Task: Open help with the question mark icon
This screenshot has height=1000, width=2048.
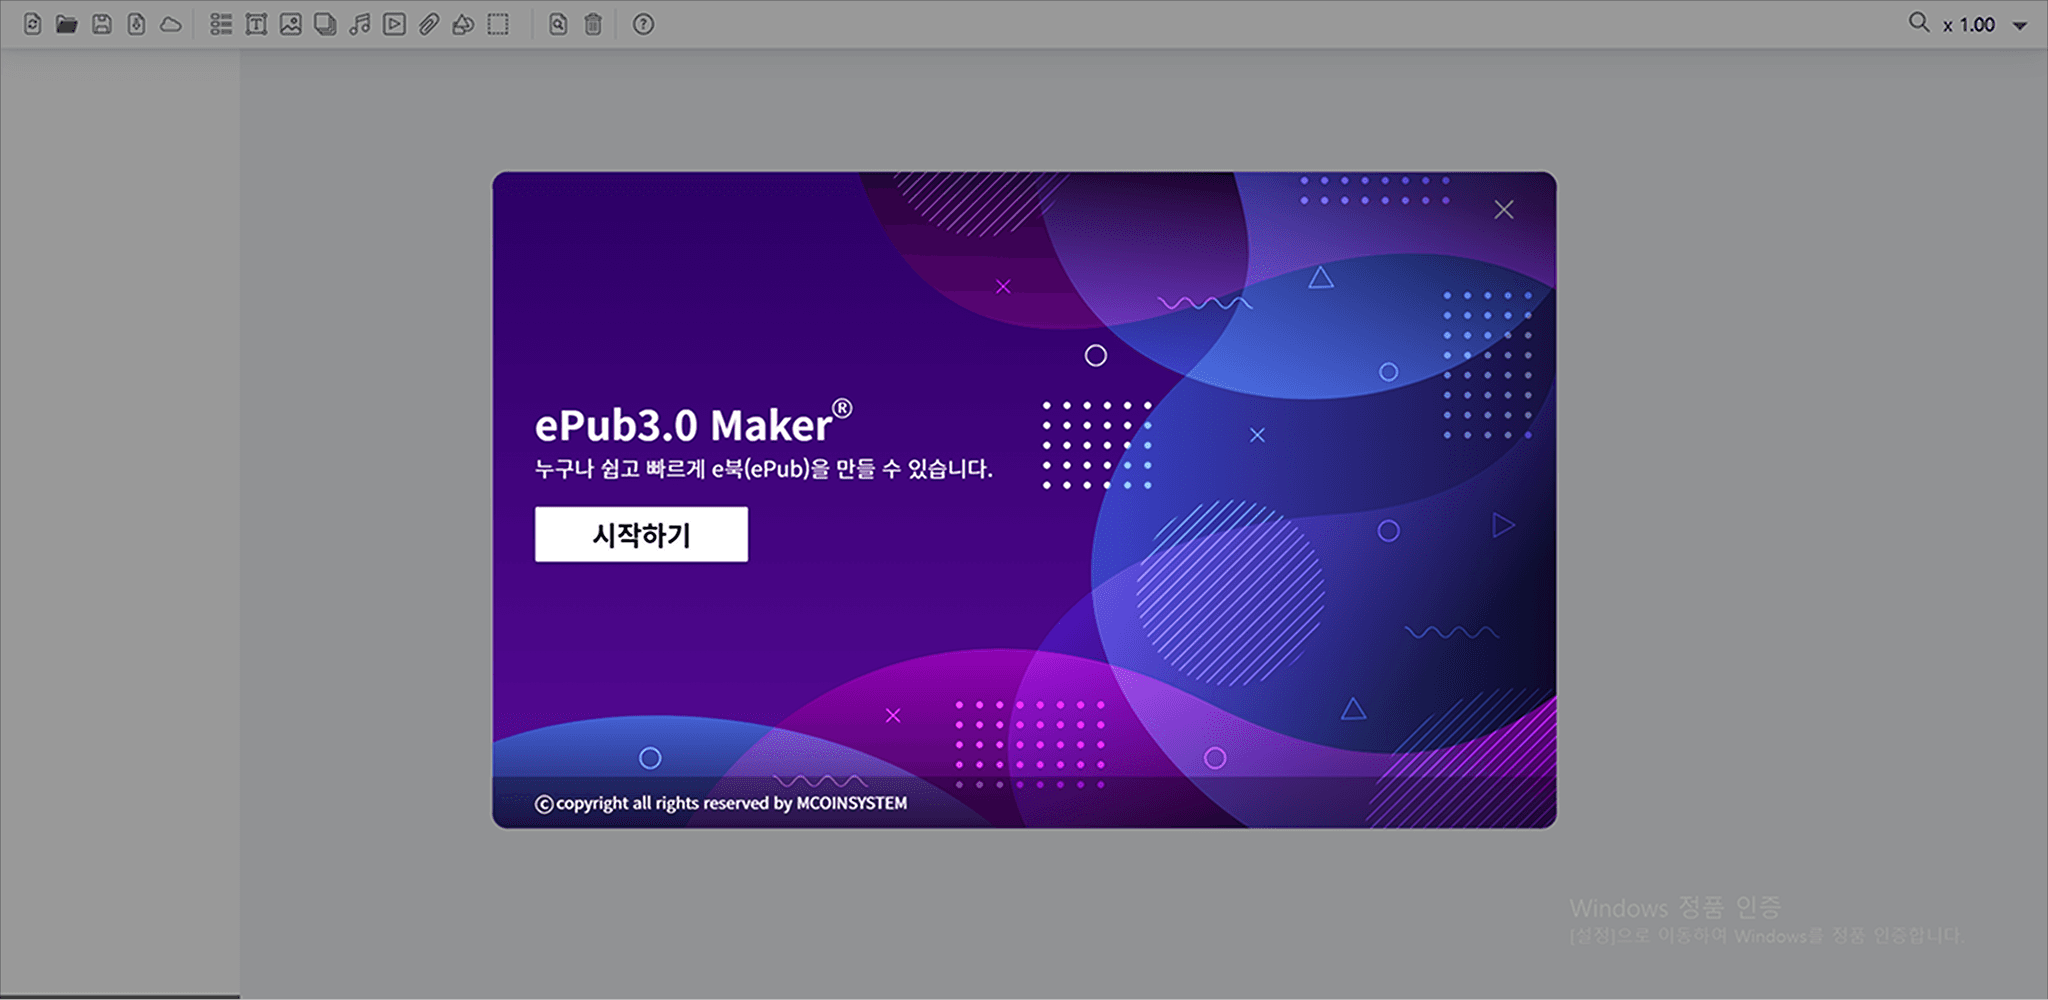Action: [x=643, y=24]
